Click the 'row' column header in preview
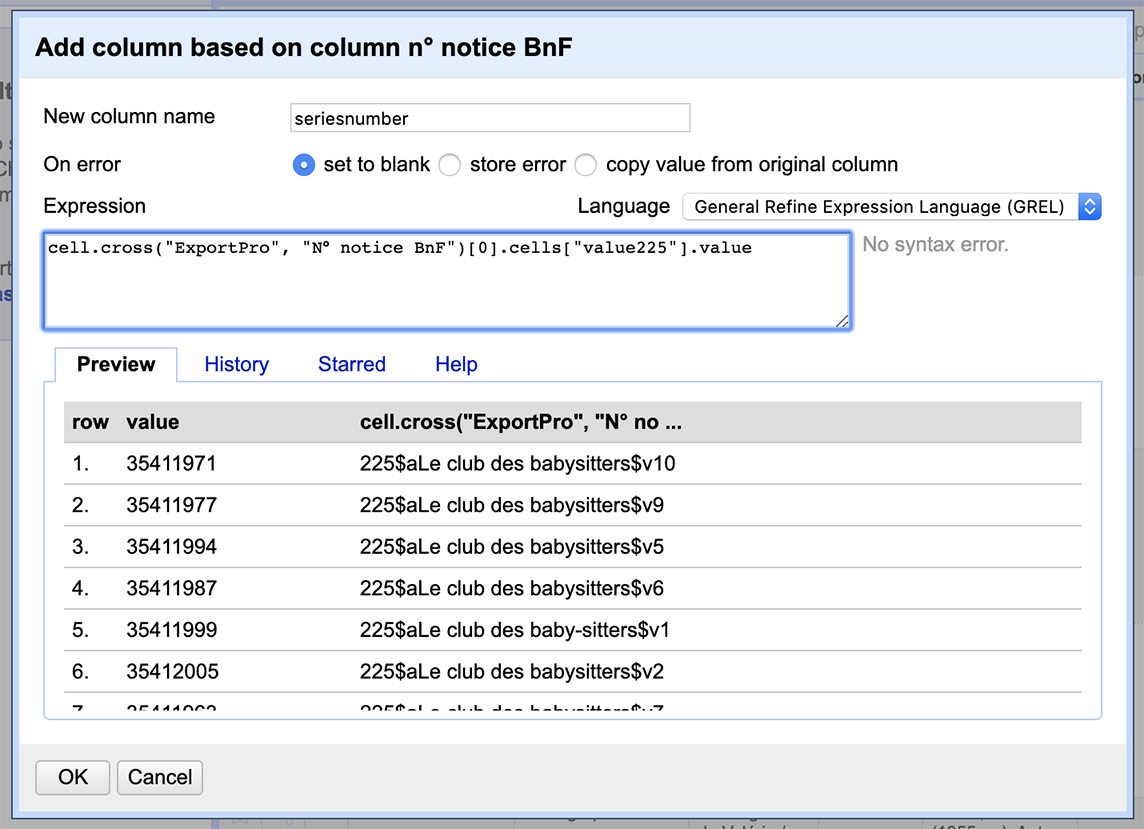 coord(90,422)
